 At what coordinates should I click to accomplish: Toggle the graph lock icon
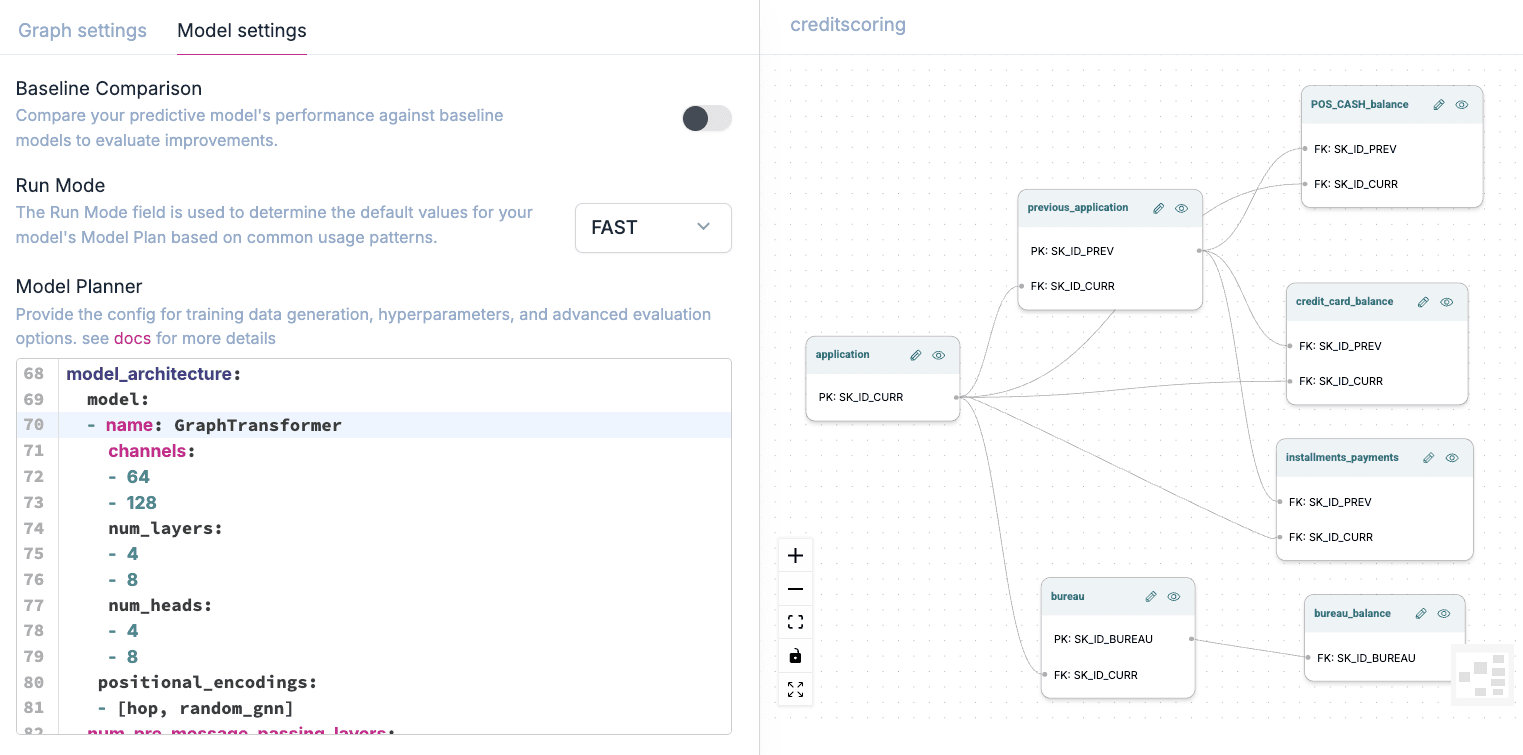click(x=795, y=656)
